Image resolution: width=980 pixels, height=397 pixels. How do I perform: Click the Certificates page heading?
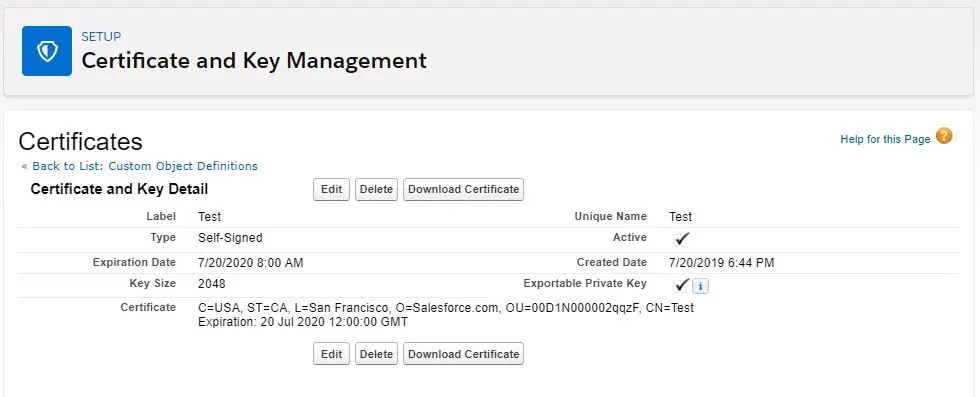[x=81, y=142]
